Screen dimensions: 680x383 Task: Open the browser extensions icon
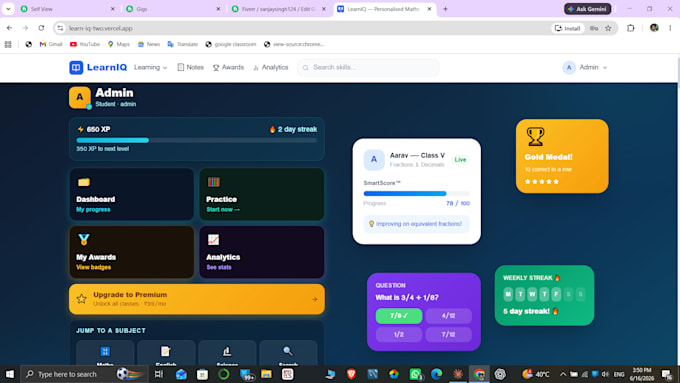(x=631, y=28)
